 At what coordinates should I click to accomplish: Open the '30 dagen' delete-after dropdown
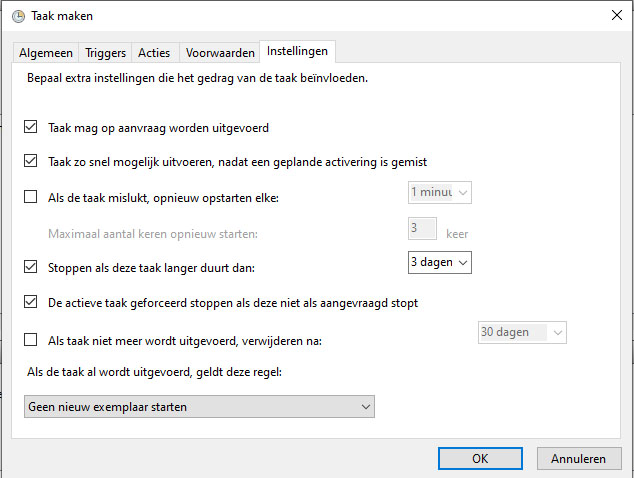point(522,332)
